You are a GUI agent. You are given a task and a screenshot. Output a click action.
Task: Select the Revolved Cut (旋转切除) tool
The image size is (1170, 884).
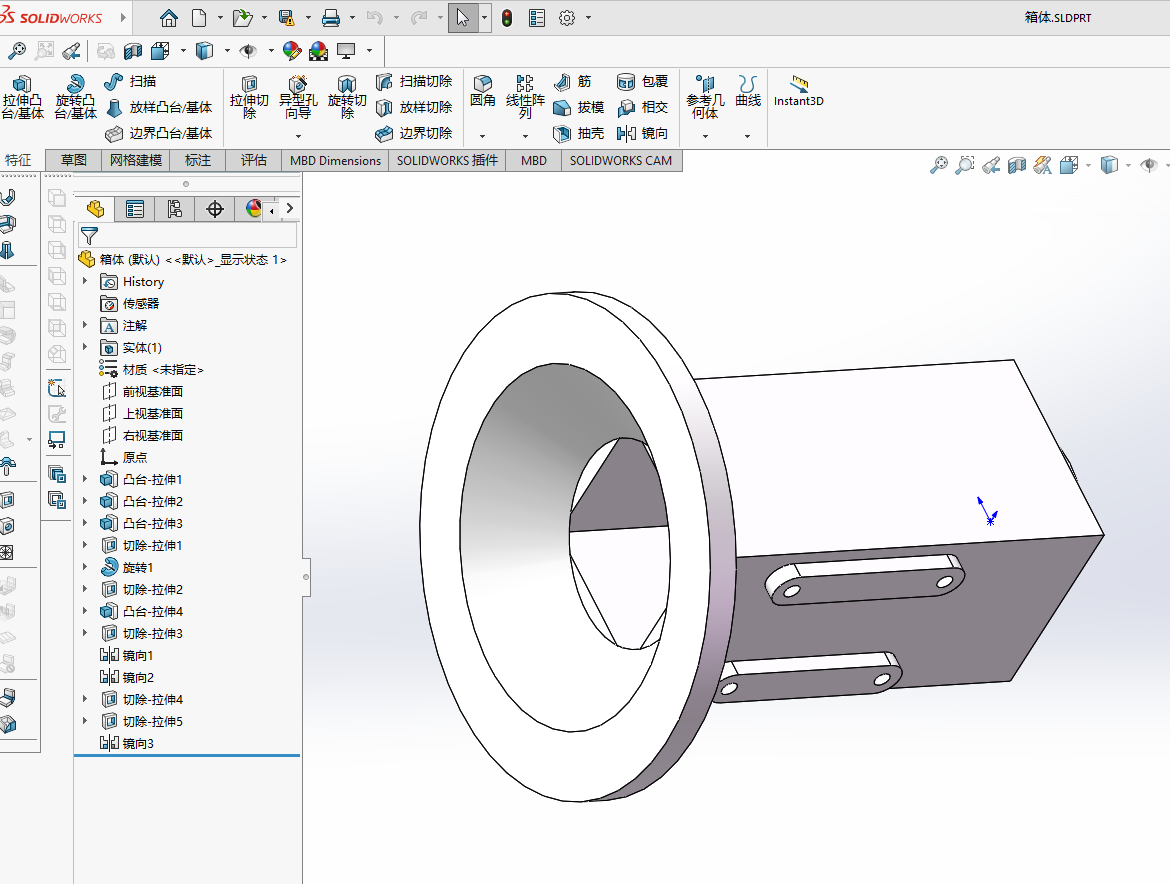[x=347, y=97]
